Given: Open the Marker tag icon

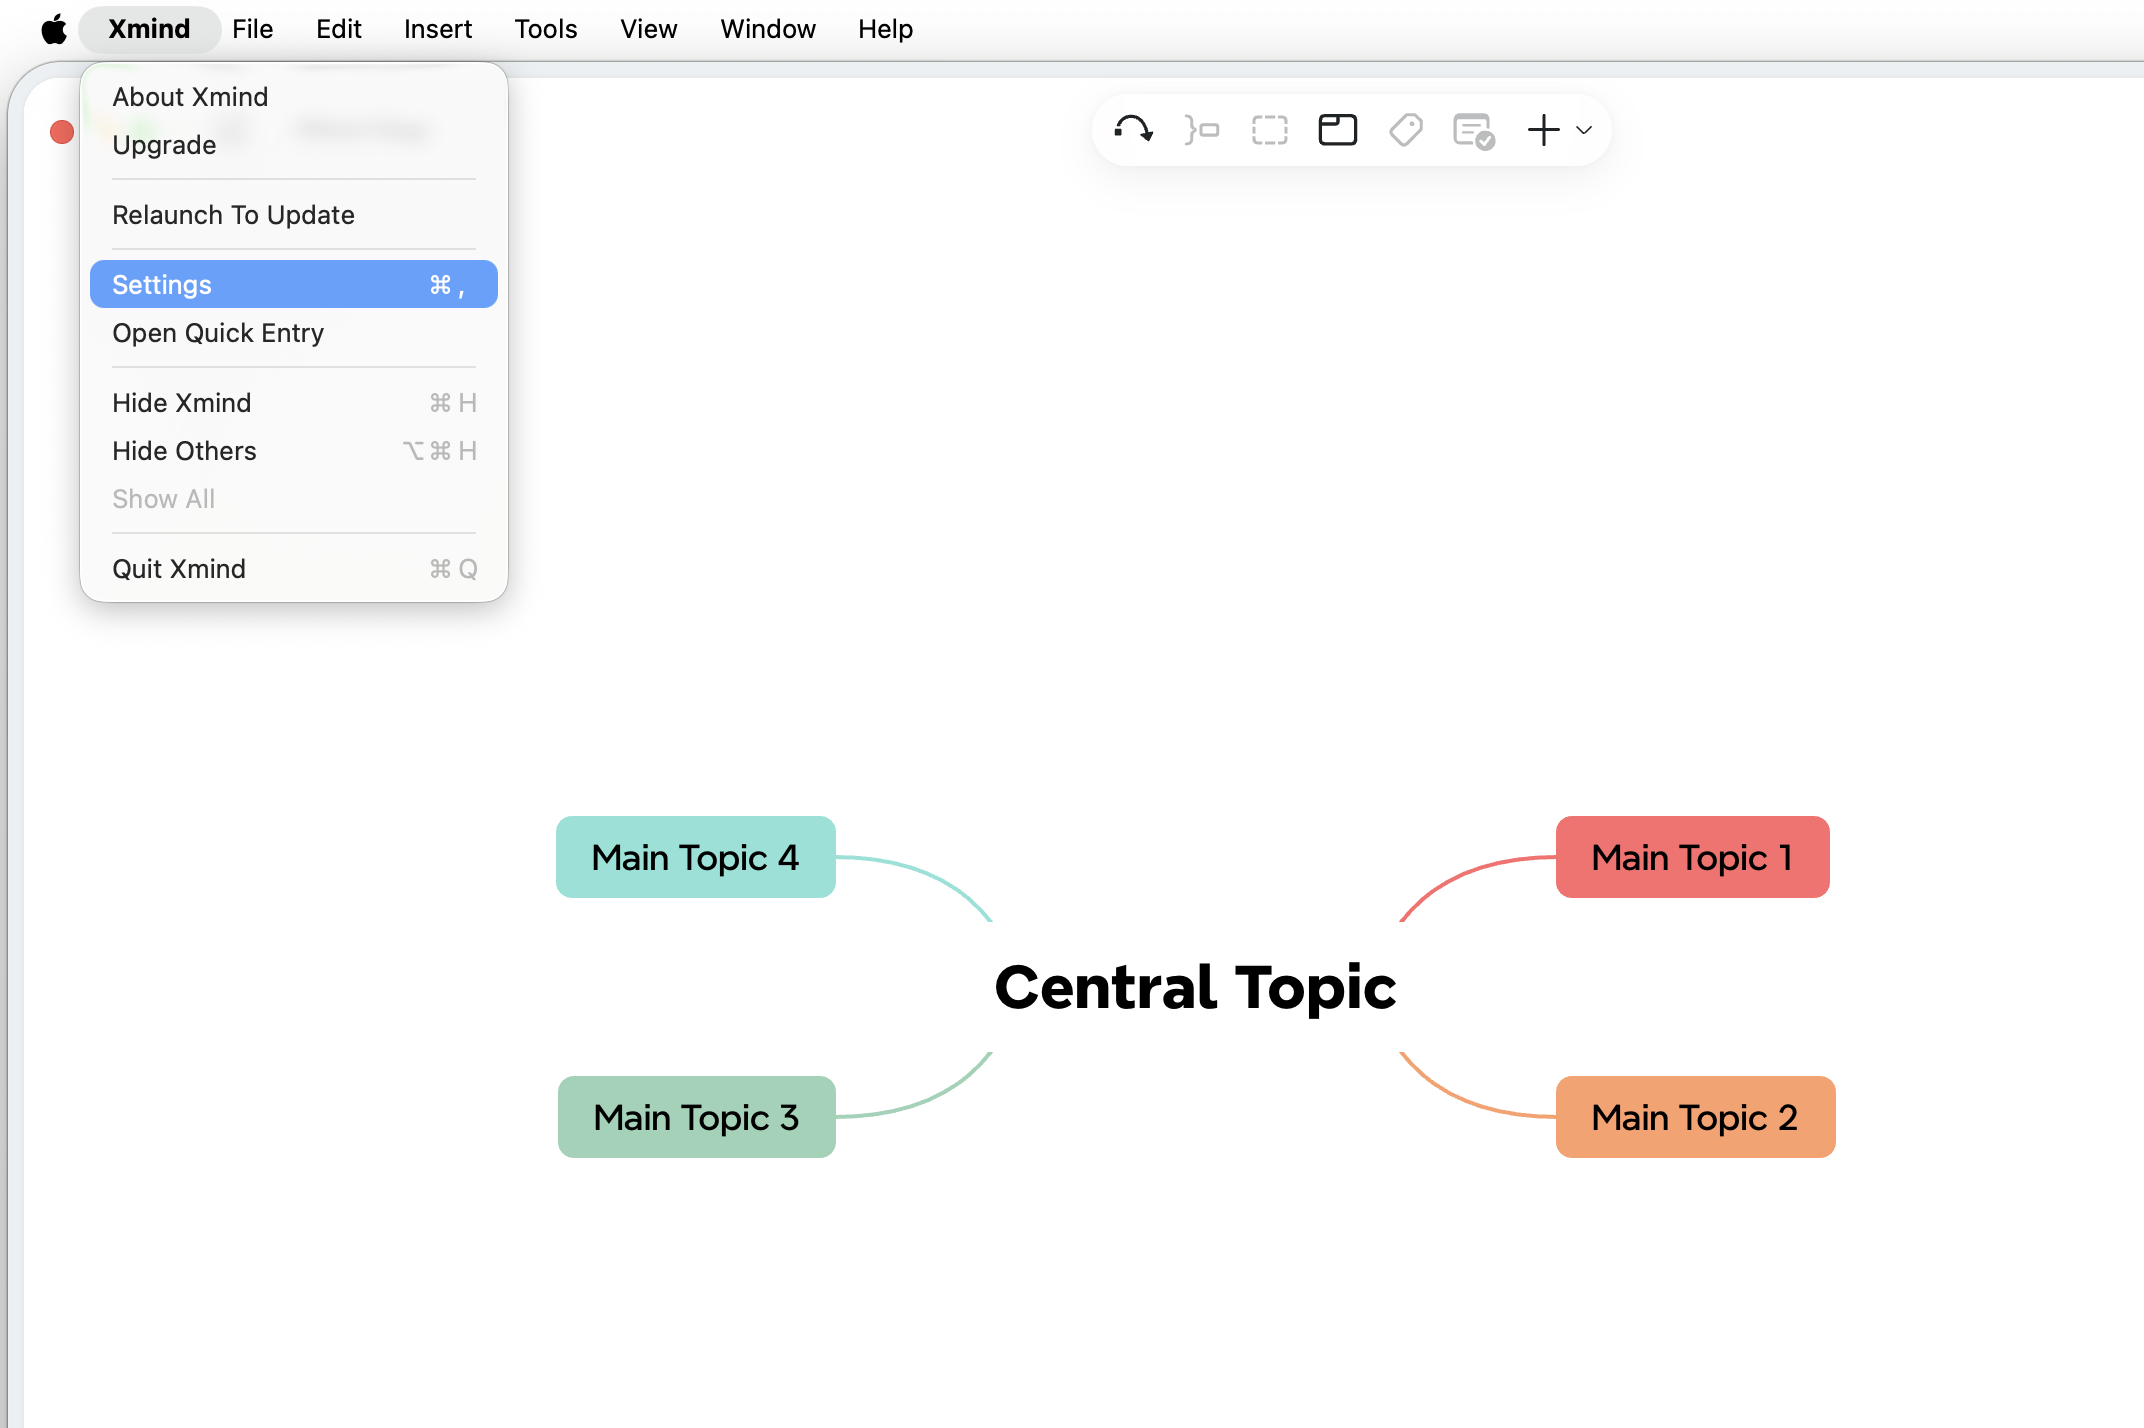Looking at the screenshot, I should [x=1406, y=130].
